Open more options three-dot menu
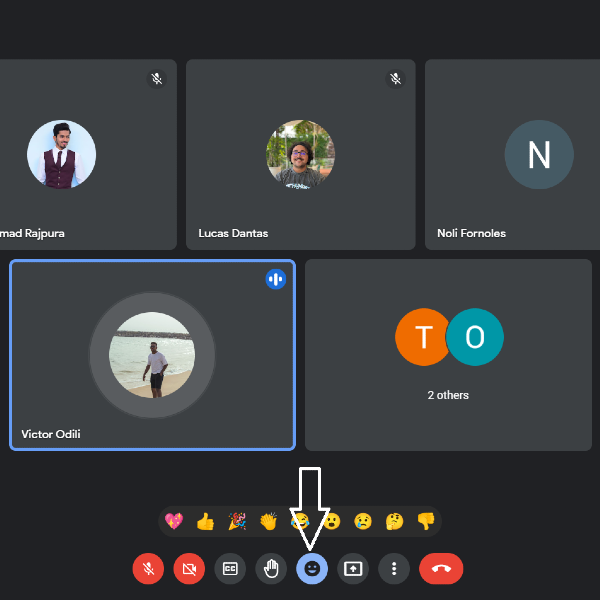600x600 pixels. tap(394, 569)
